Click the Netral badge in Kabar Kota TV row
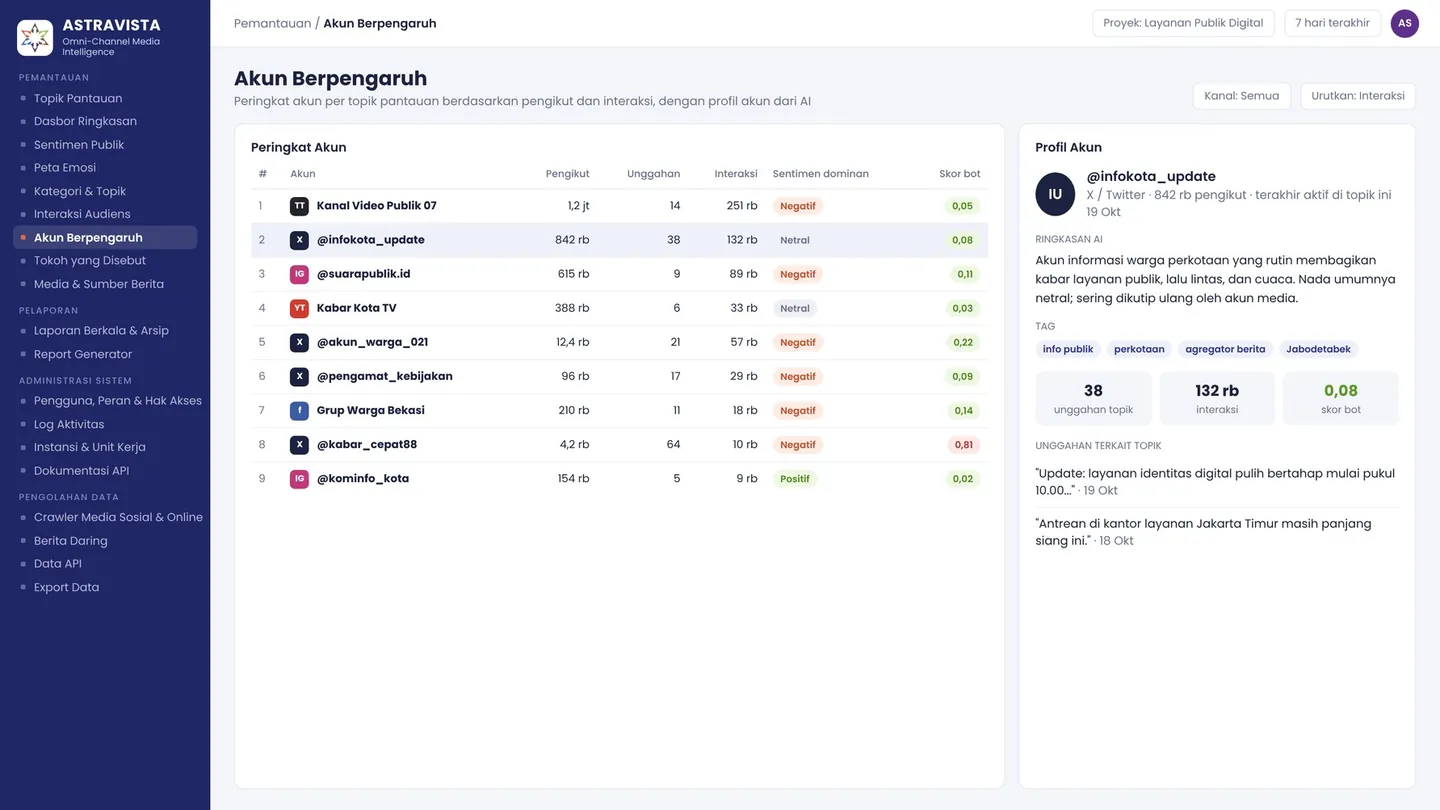This screenshot has height=810, width=1440. pyautogui.click(x=795, y=309)
